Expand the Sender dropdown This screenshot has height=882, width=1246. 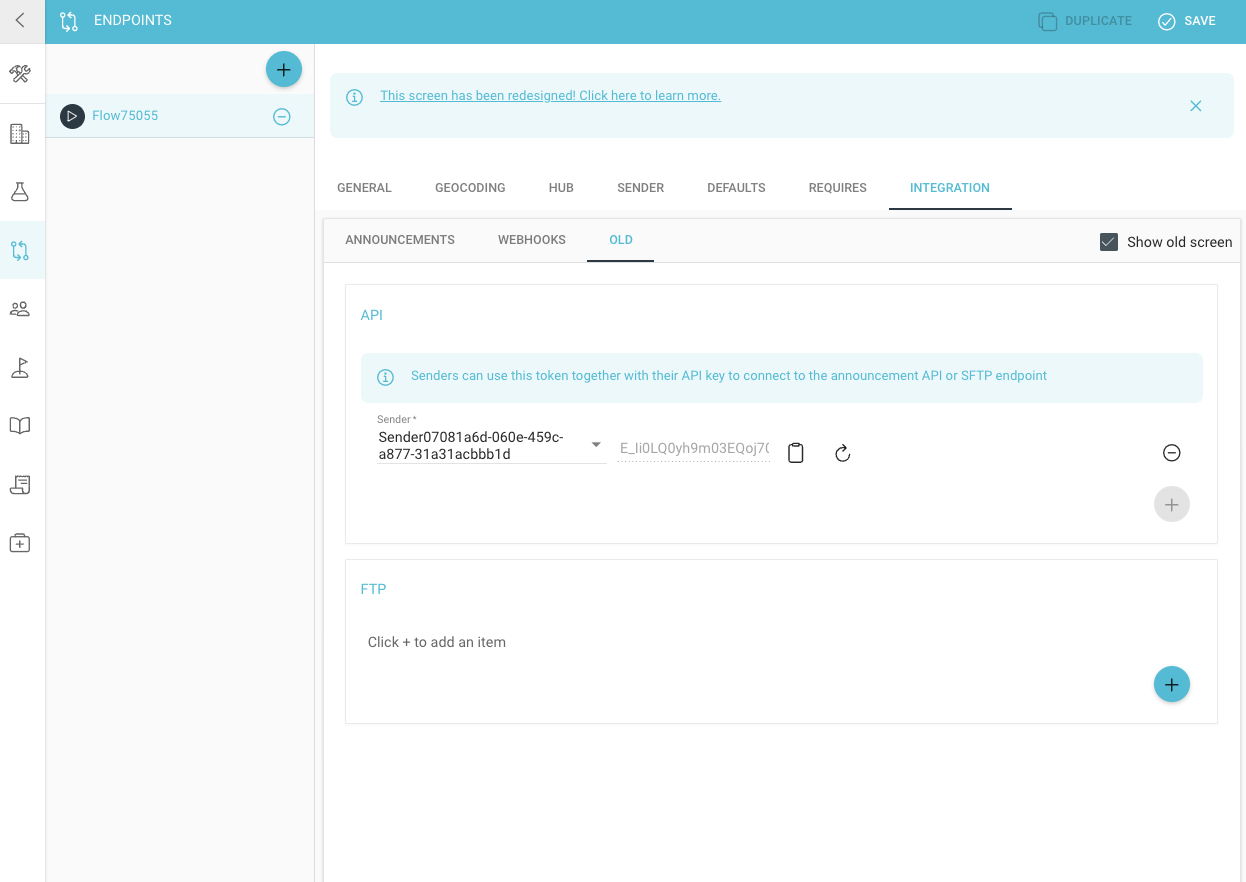click(x=596, y=445)
